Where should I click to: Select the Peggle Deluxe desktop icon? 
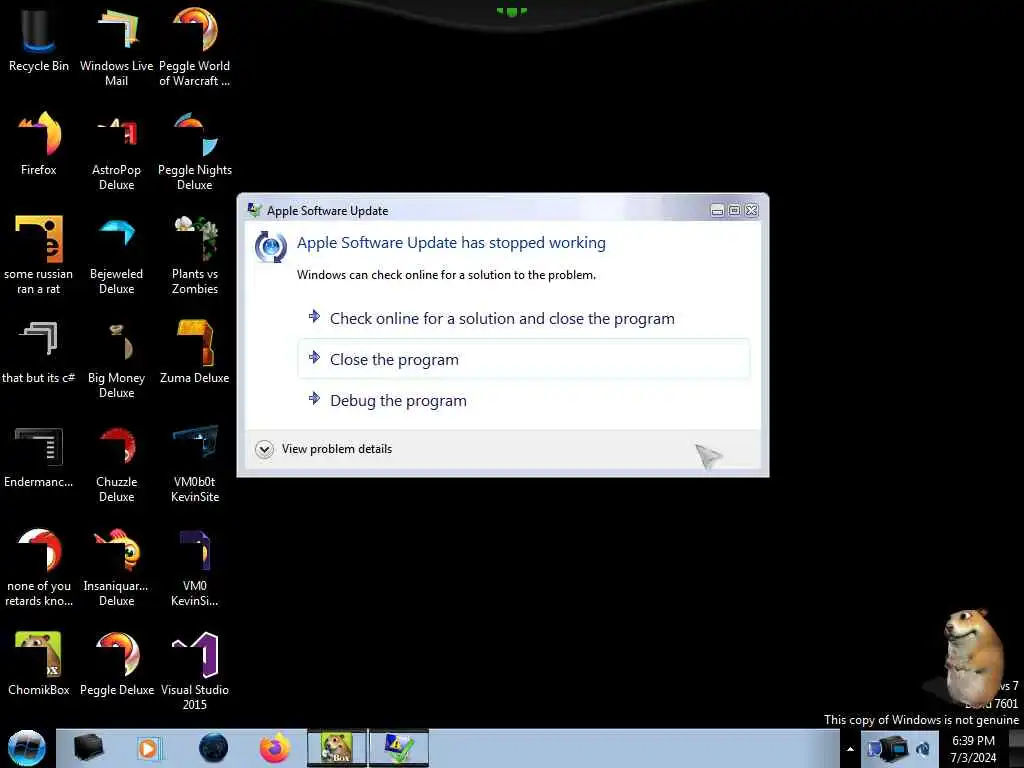coord(116,664)
